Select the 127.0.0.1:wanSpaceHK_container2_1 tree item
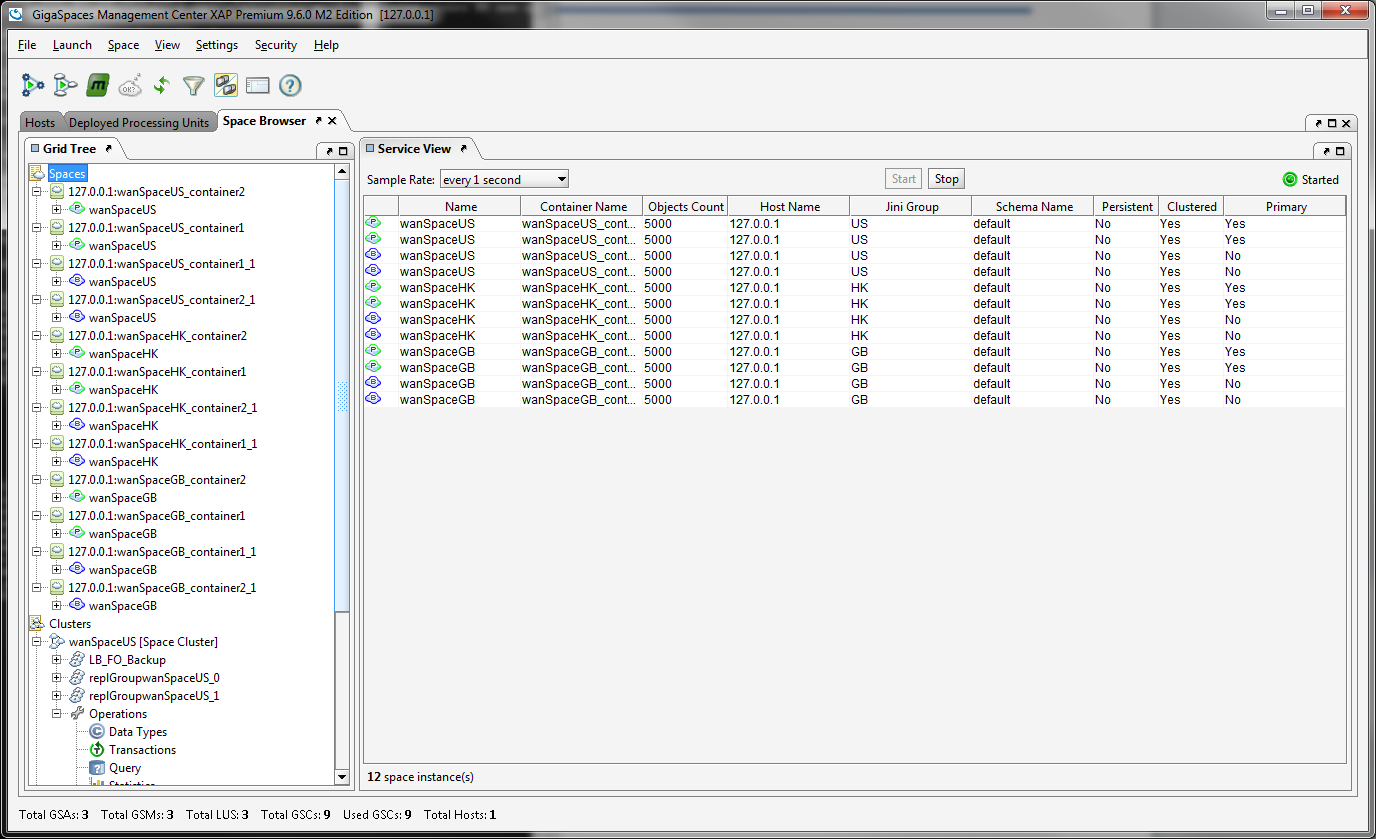This screenshot has width=1376, height=839. pos(163,408)
